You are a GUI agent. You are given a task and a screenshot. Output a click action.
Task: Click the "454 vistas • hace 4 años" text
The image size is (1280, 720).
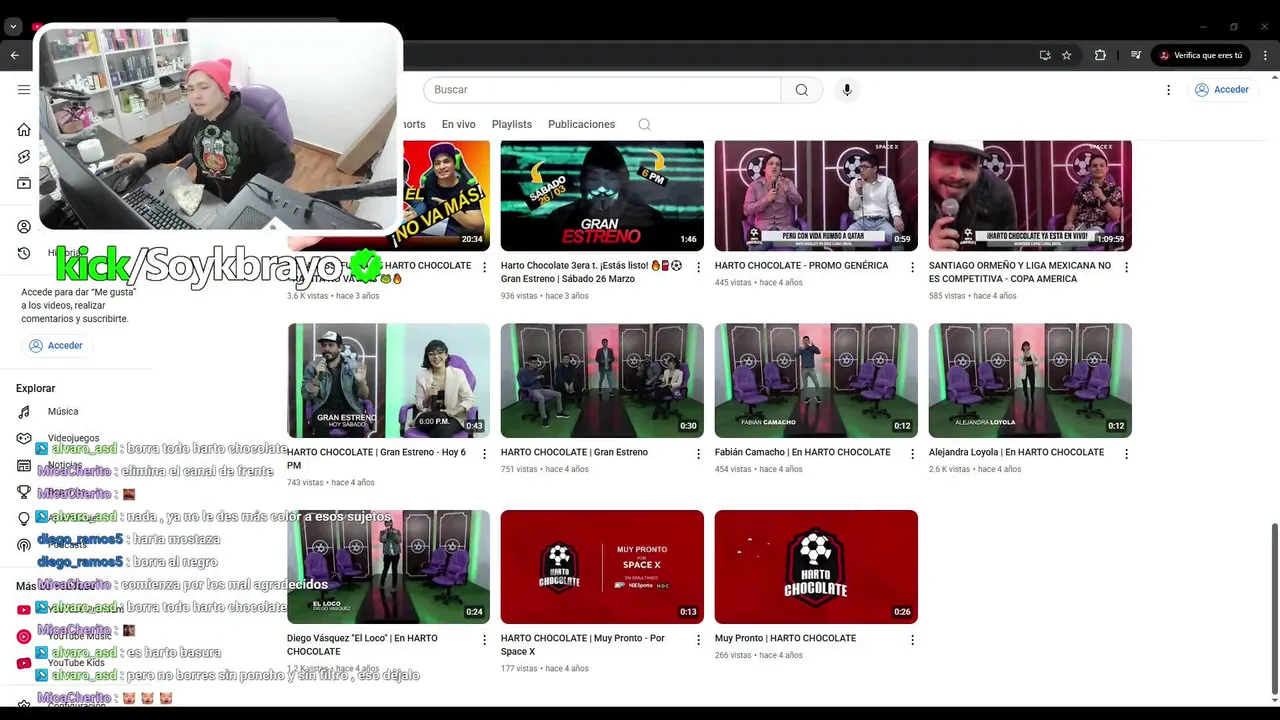(x=761, y=469)
